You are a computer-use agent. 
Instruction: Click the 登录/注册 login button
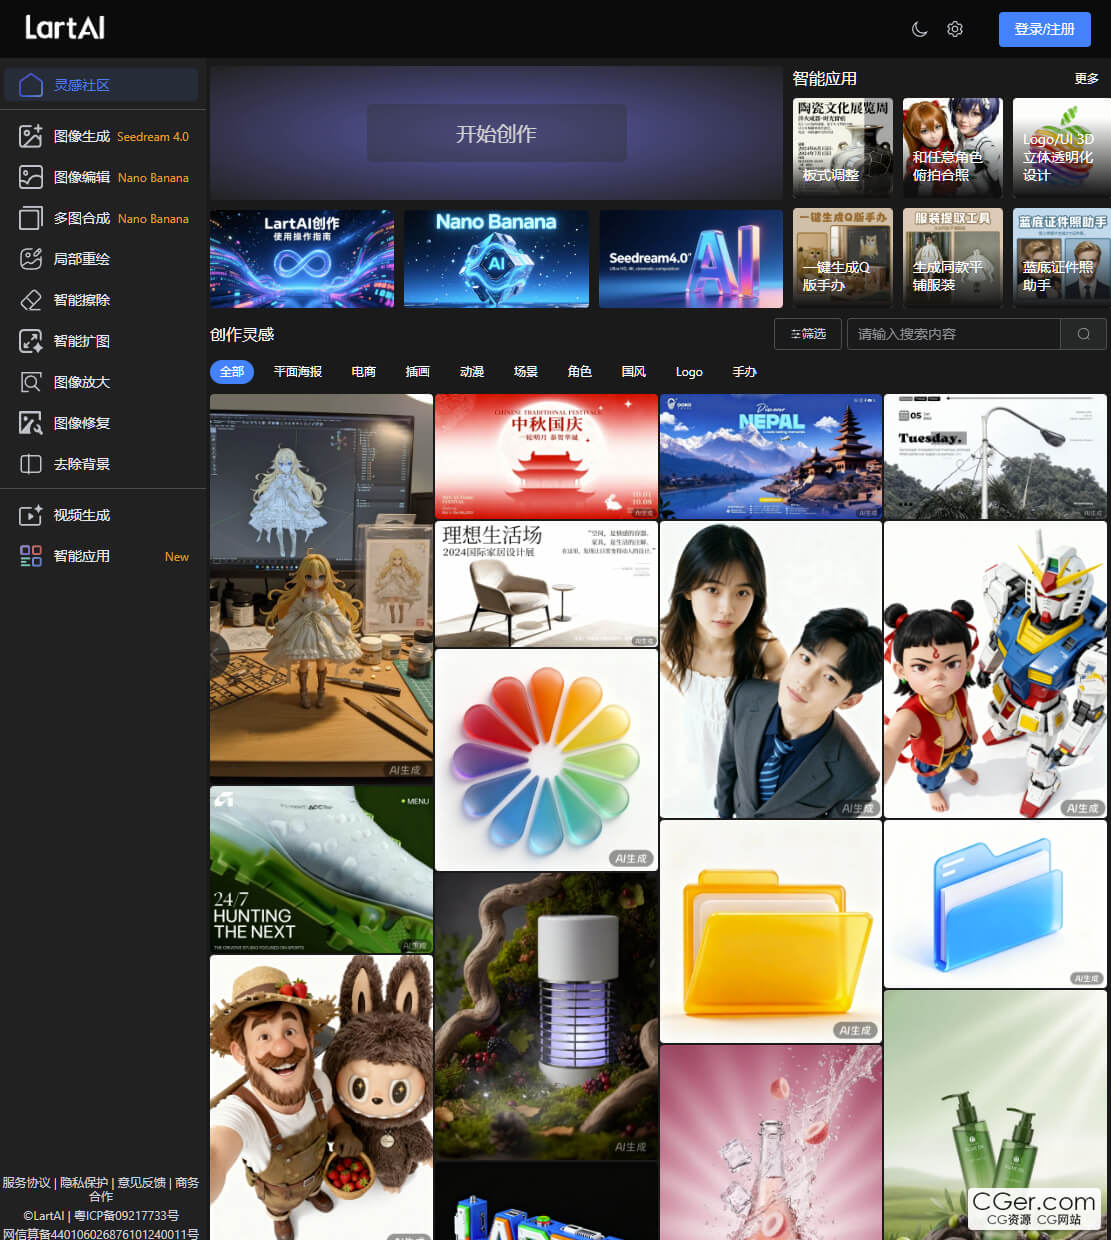pyautogui.click(x=1044, y=30)
